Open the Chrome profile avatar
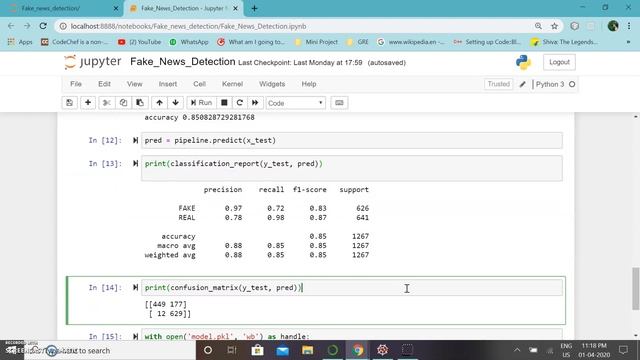 [613, 26]
